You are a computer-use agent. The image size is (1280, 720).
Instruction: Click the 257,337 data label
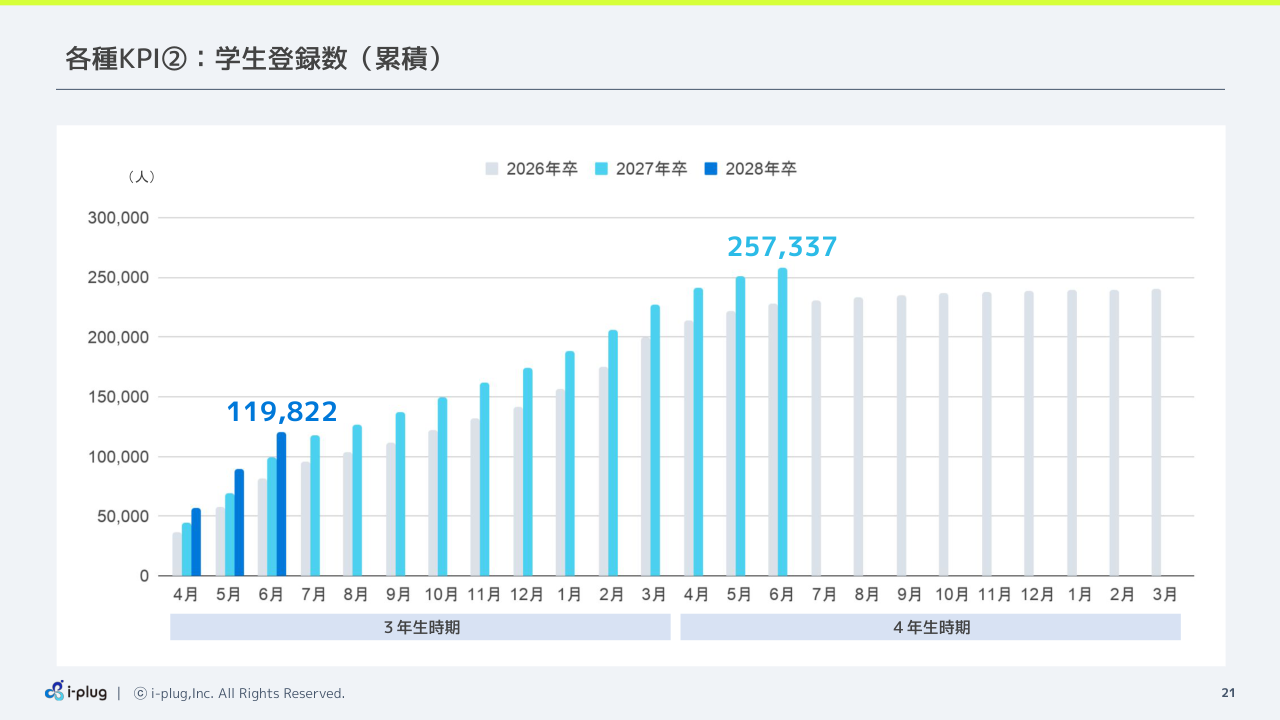(782, 247)
